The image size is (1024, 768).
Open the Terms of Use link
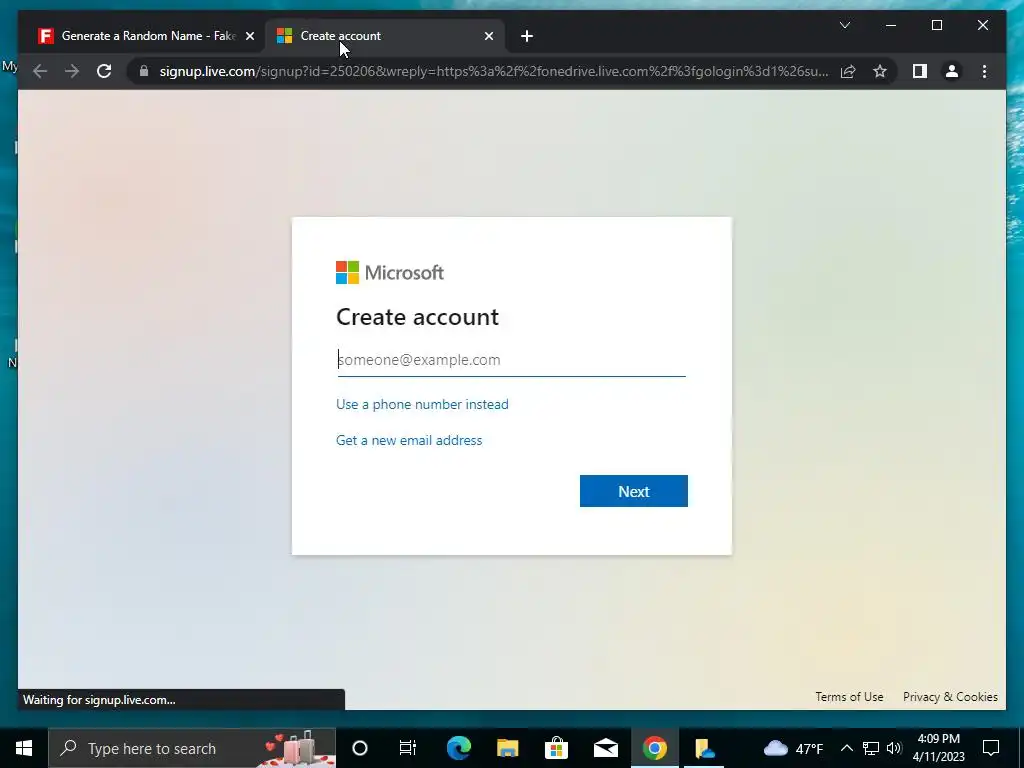[849, 697]
